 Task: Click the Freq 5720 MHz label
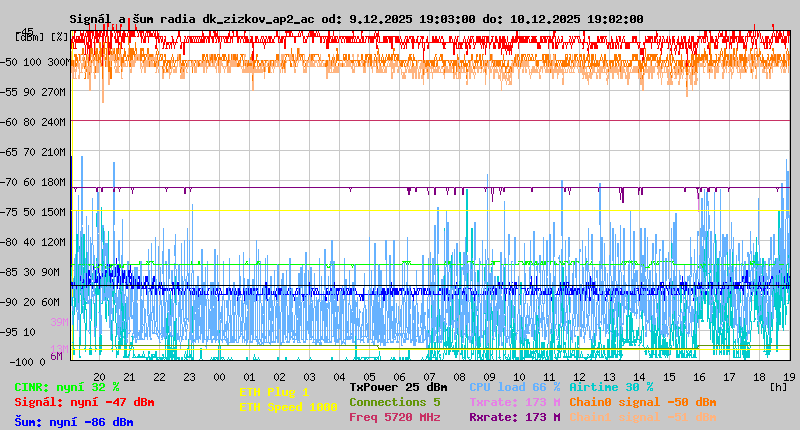point(394,417)
